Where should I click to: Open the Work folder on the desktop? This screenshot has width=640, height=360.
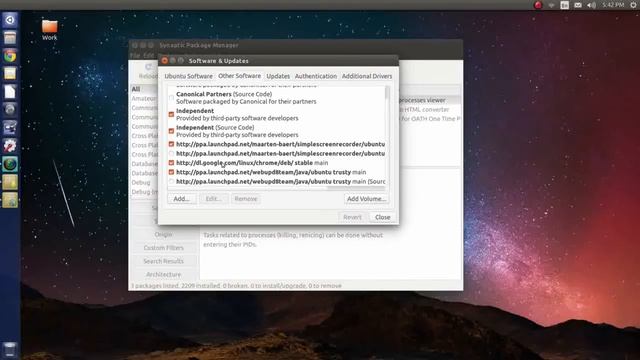(x=49, y=30)
